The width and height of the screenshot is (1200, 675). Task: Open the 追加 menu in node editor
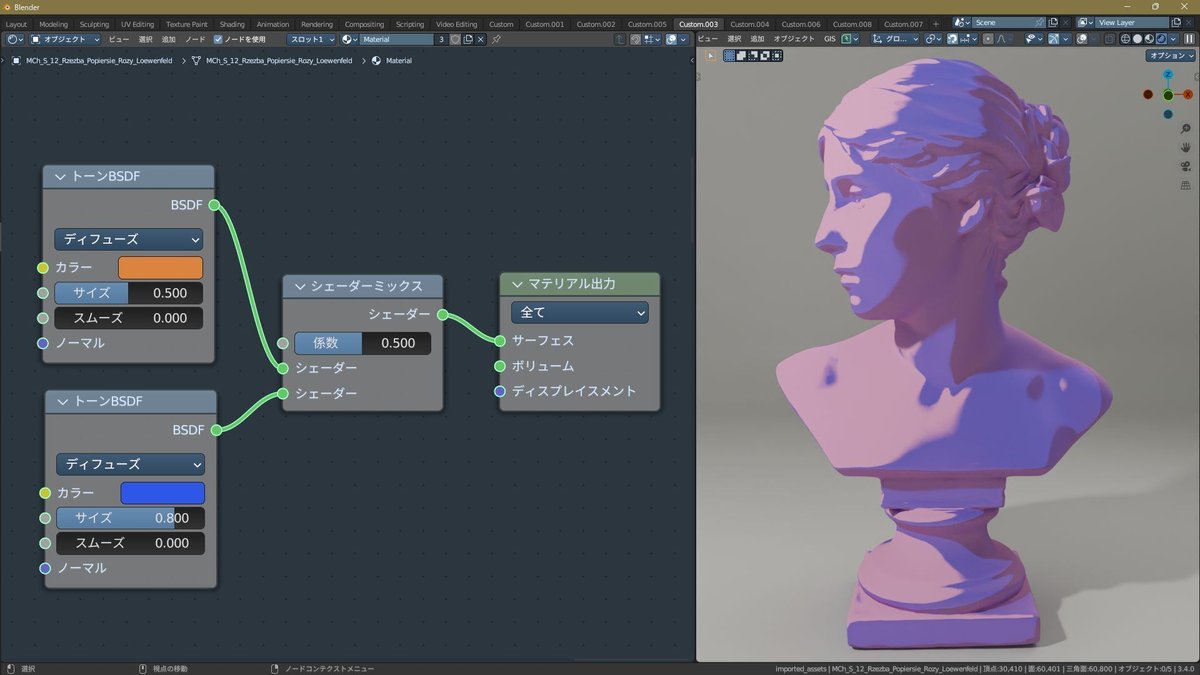click(x=168, y=39)
